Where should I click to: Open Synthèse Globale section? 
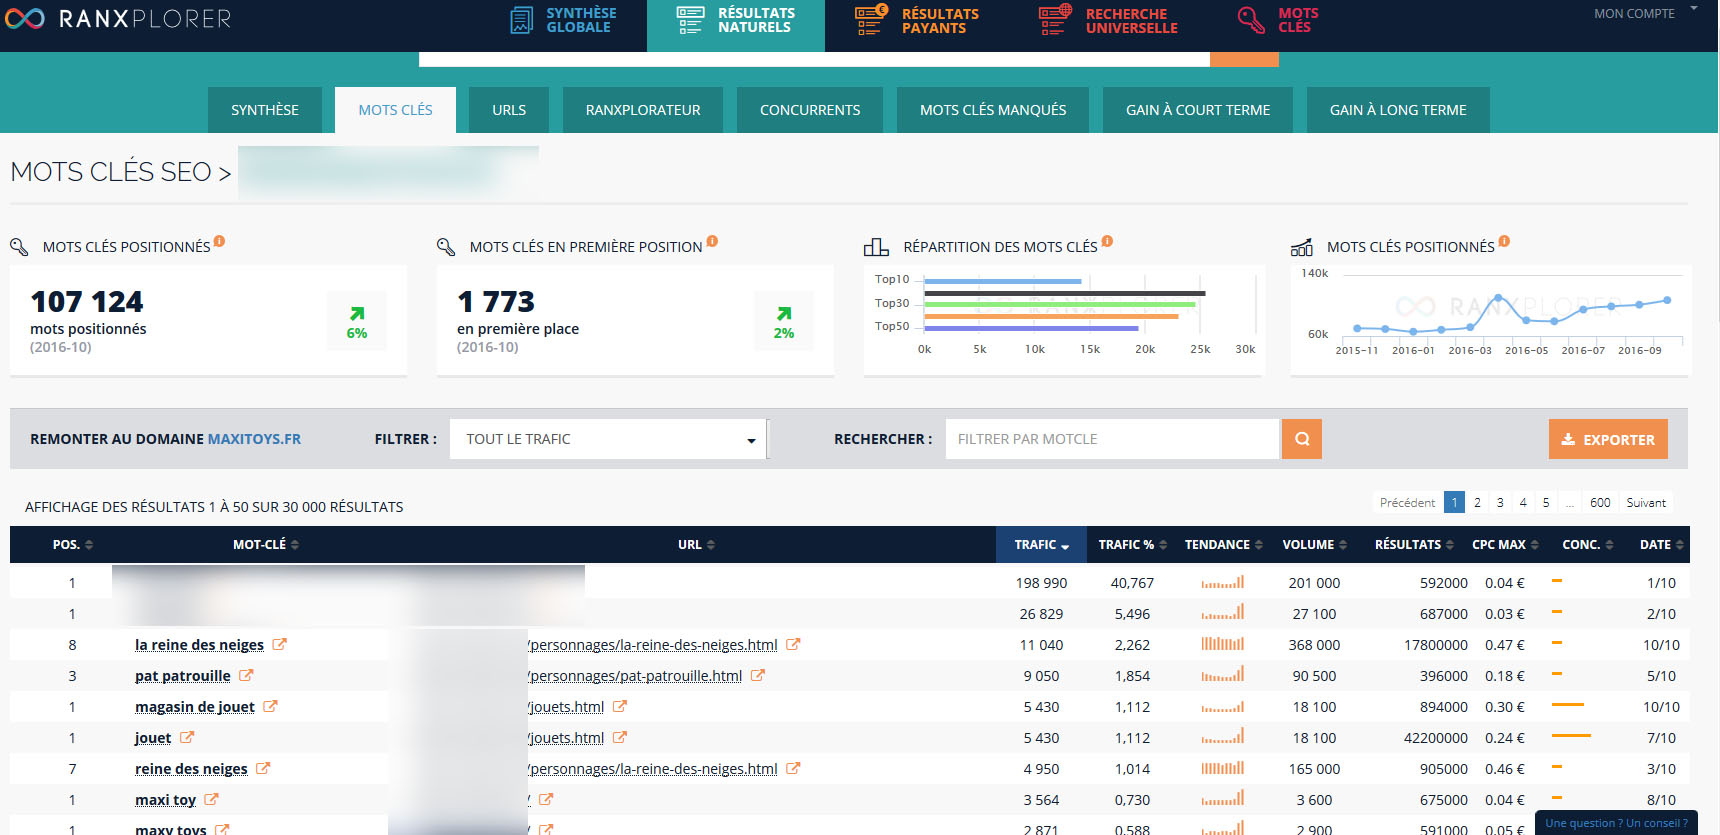click(563, 20)
